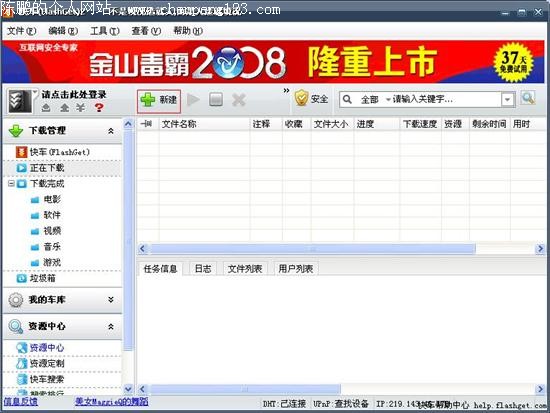
Task: Click the task list scroll right arrow
Action: [540, 249]
